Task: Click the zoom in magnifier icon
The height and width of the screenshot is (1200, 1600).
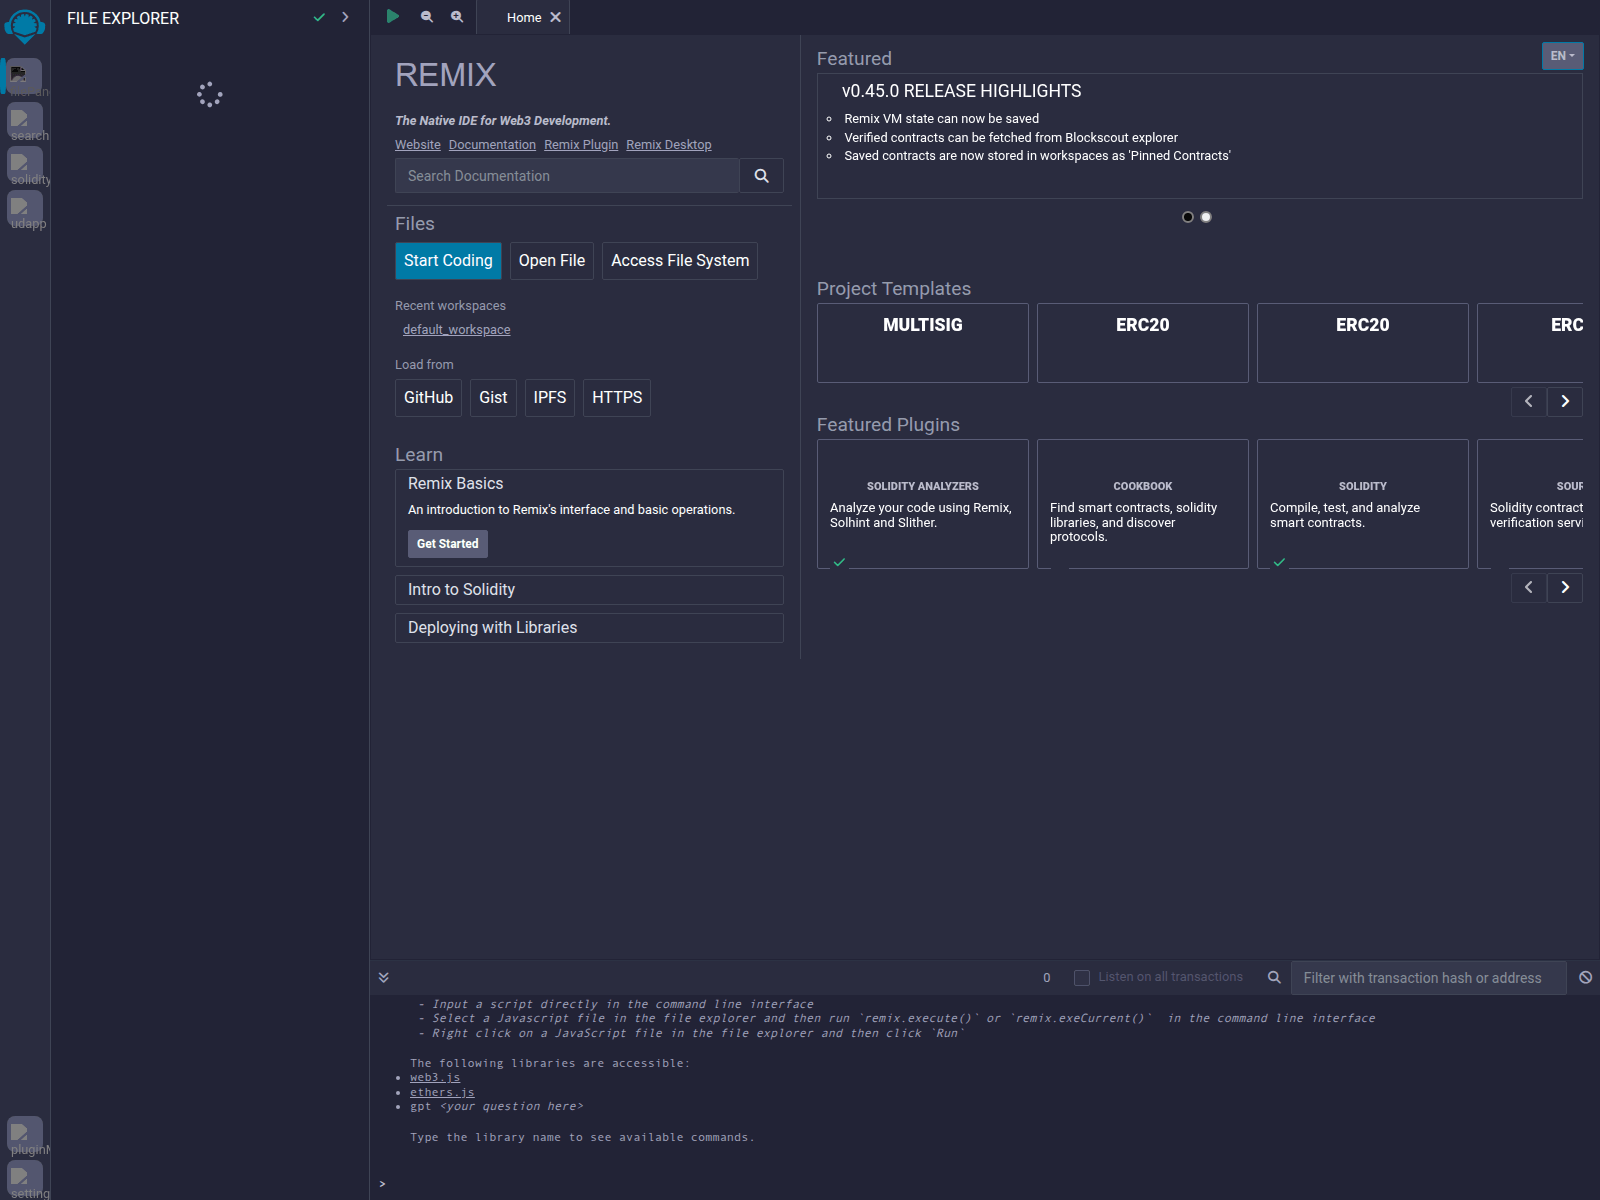Action: pos(457,17)
